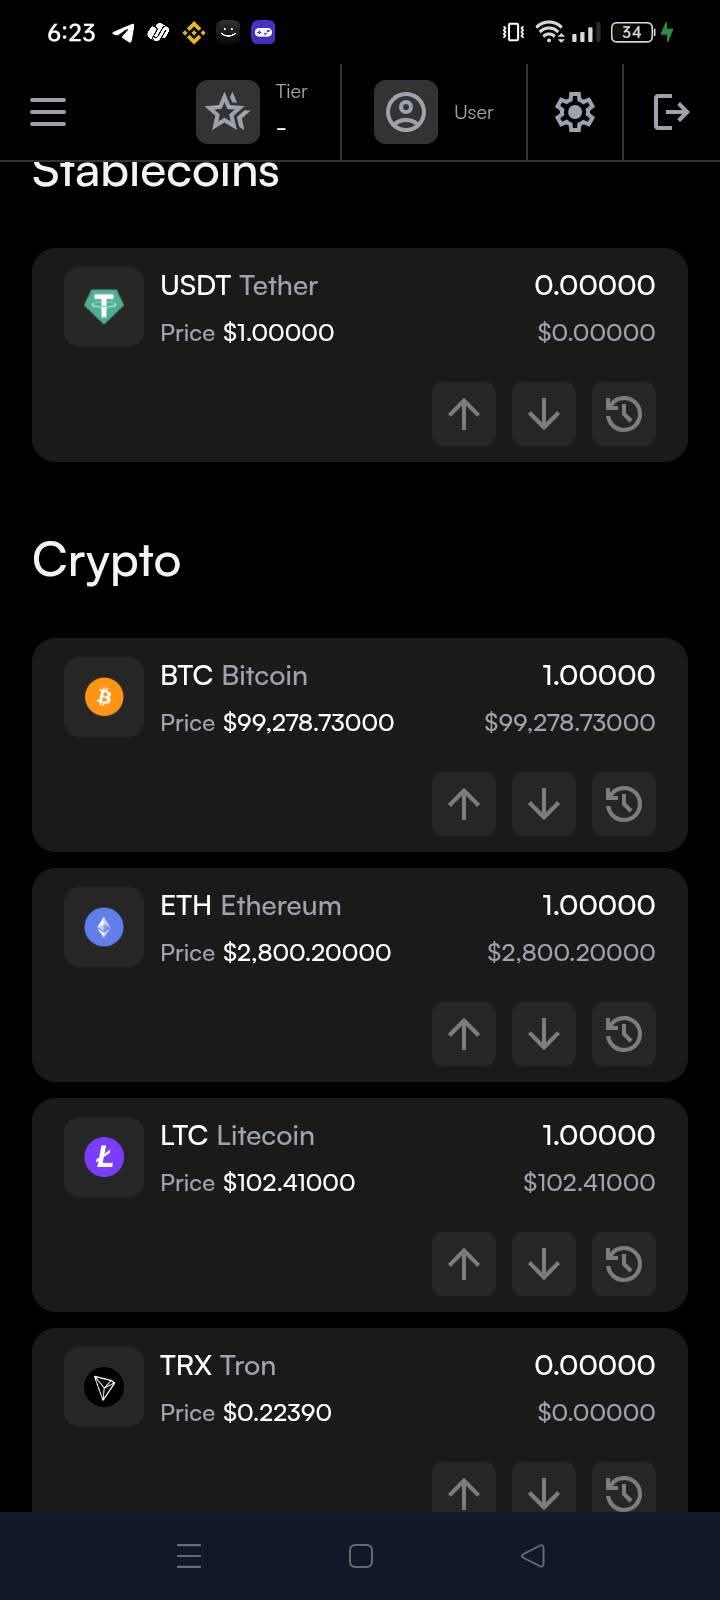The image size is (720, 1600).
Task: Click the logout icon
Action: tap(671, 112)
